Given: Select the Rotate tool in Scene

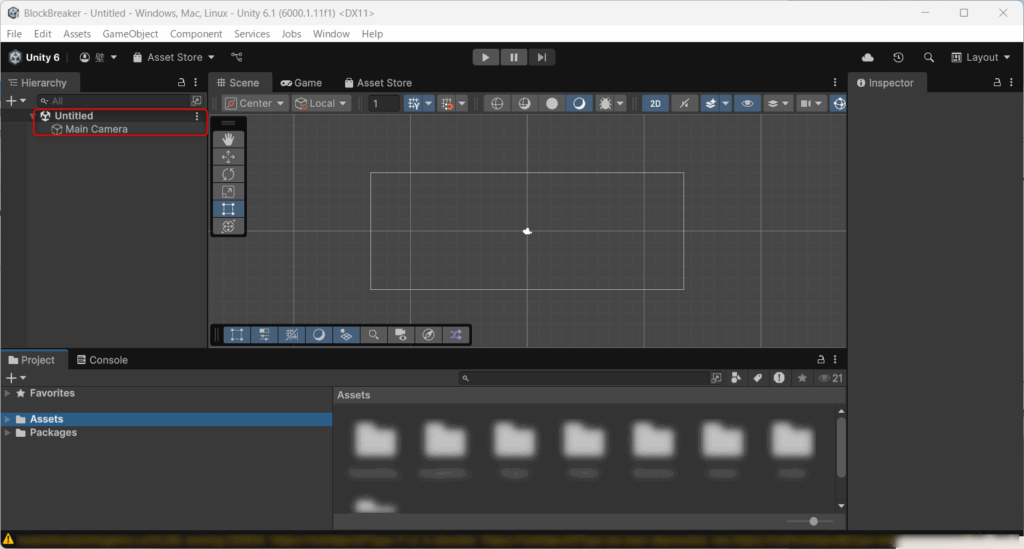Looking at the screenshot, I should 228,174.
